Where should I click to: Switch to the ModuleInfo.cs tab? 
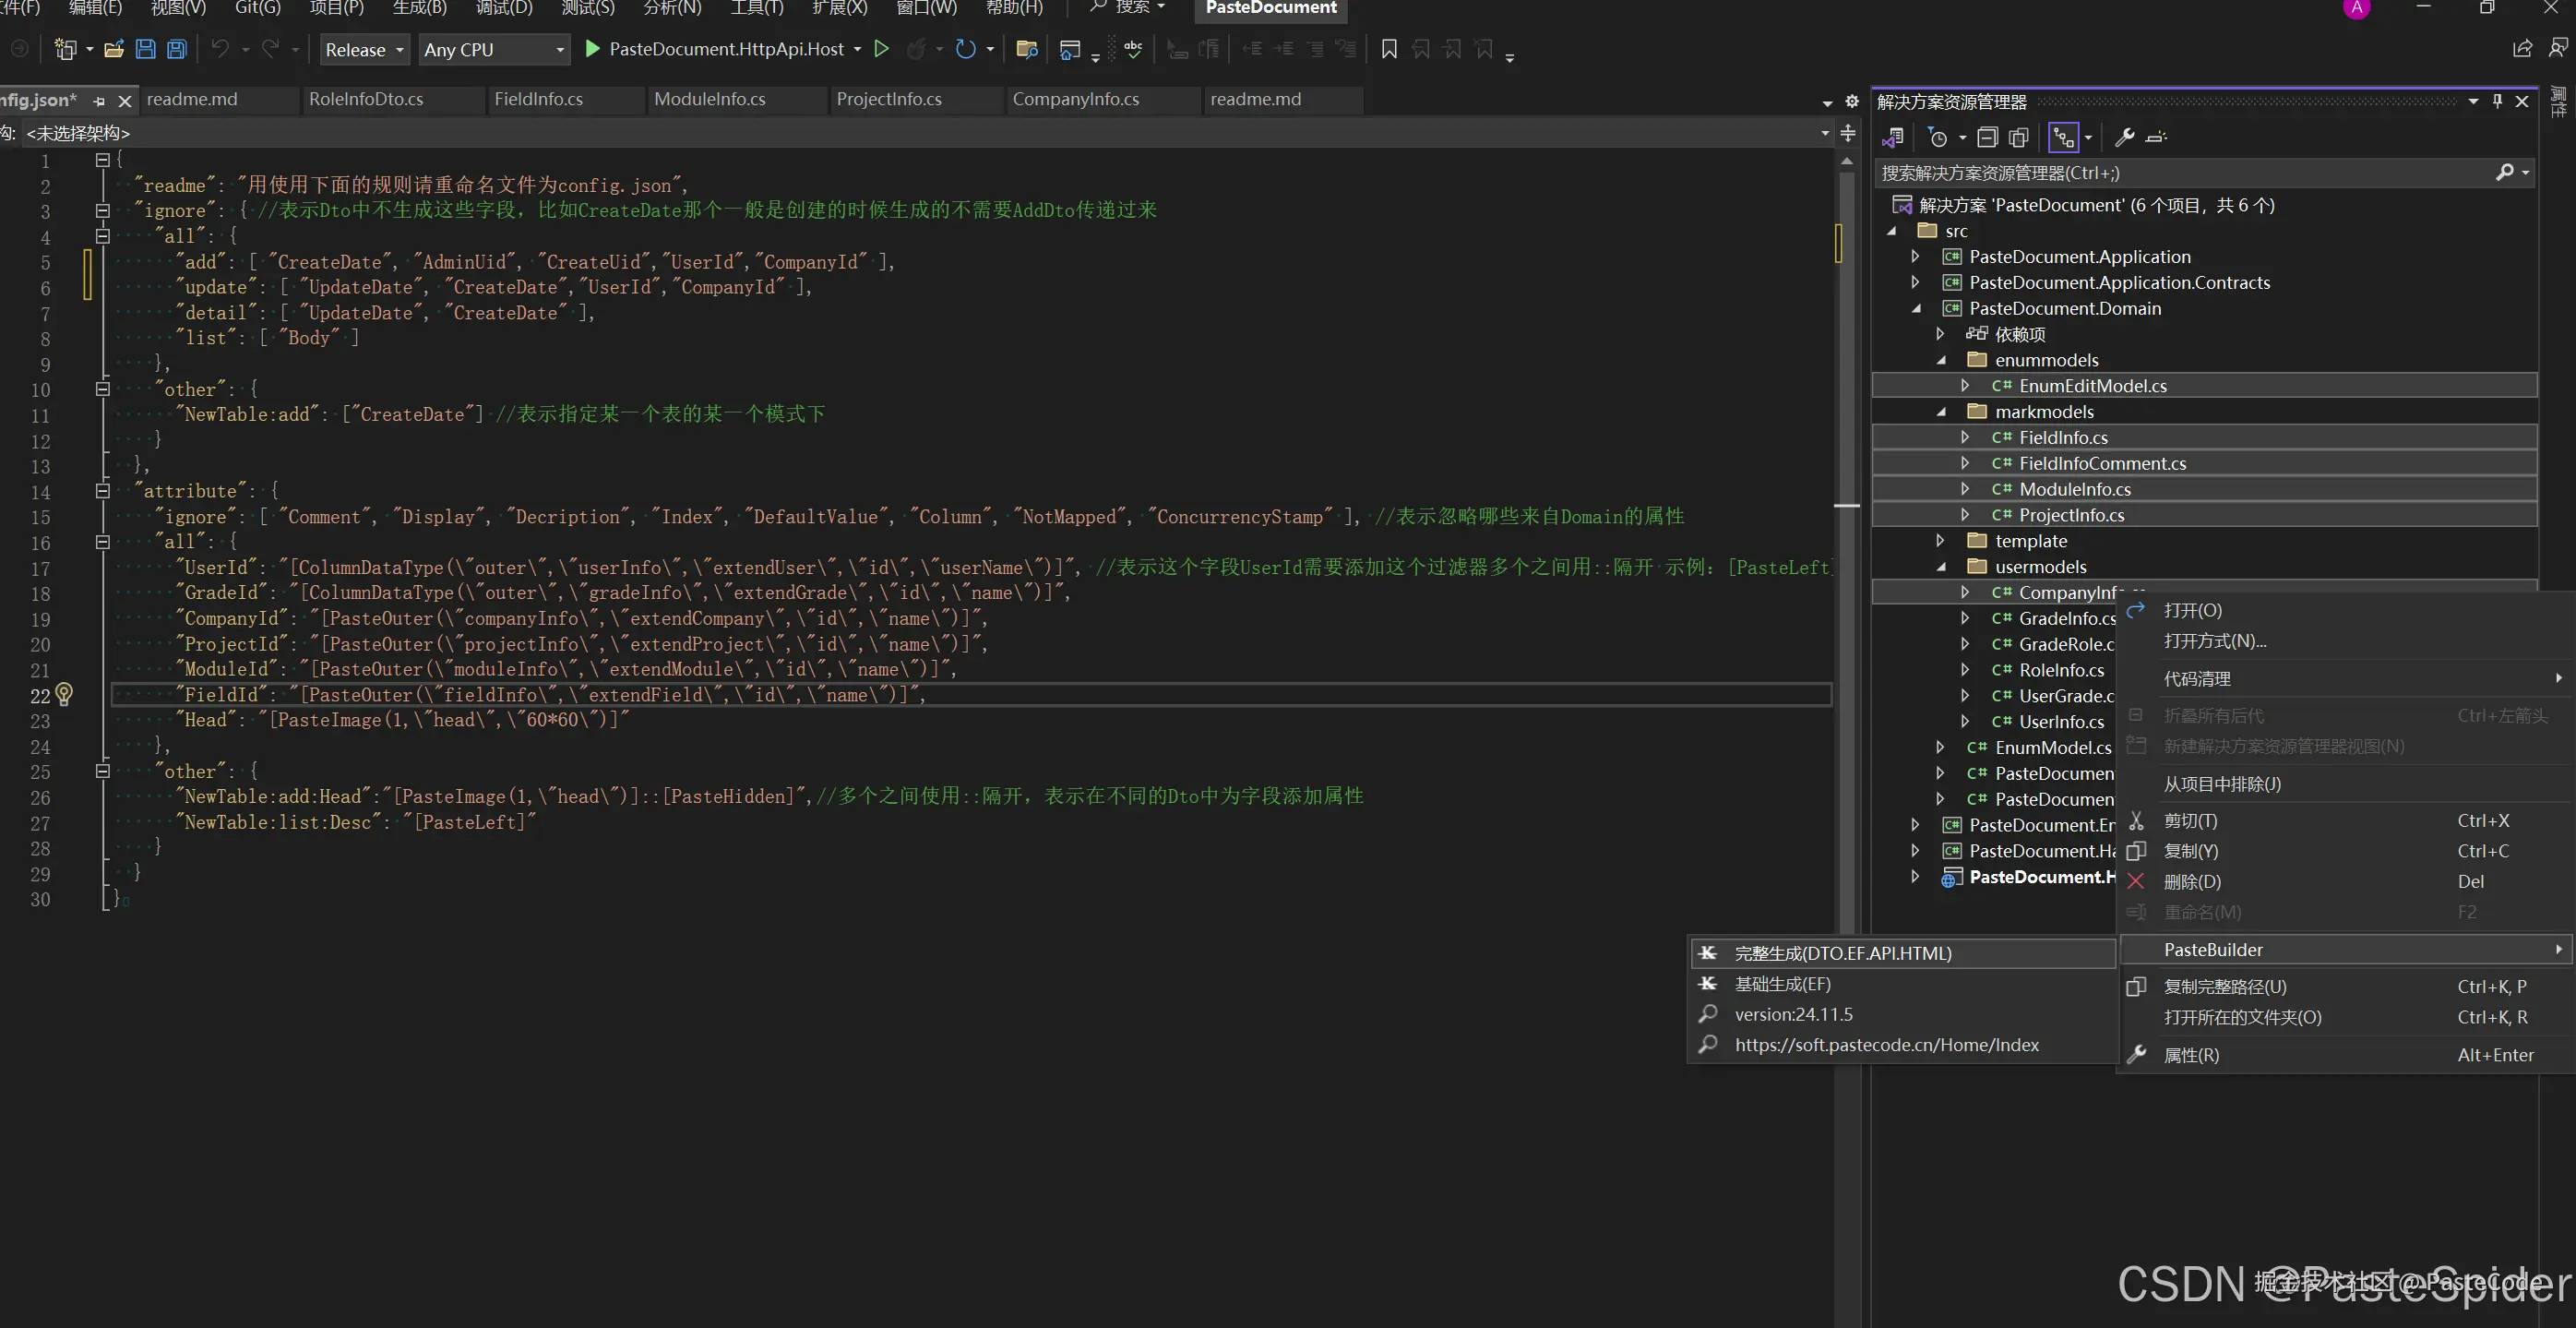pyautogui.click(x=709, y=99)
